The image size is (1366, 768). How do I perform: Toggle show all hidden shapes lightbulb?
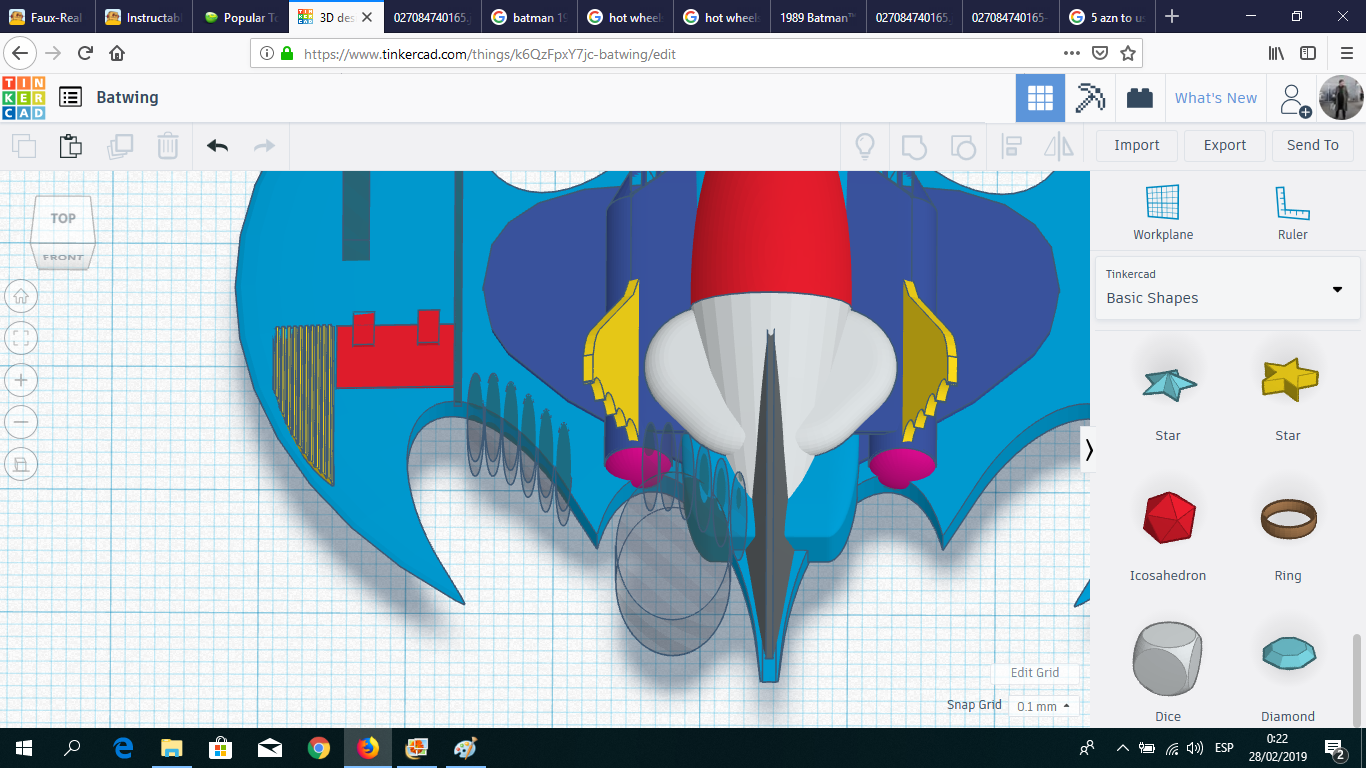click(865, 146)
